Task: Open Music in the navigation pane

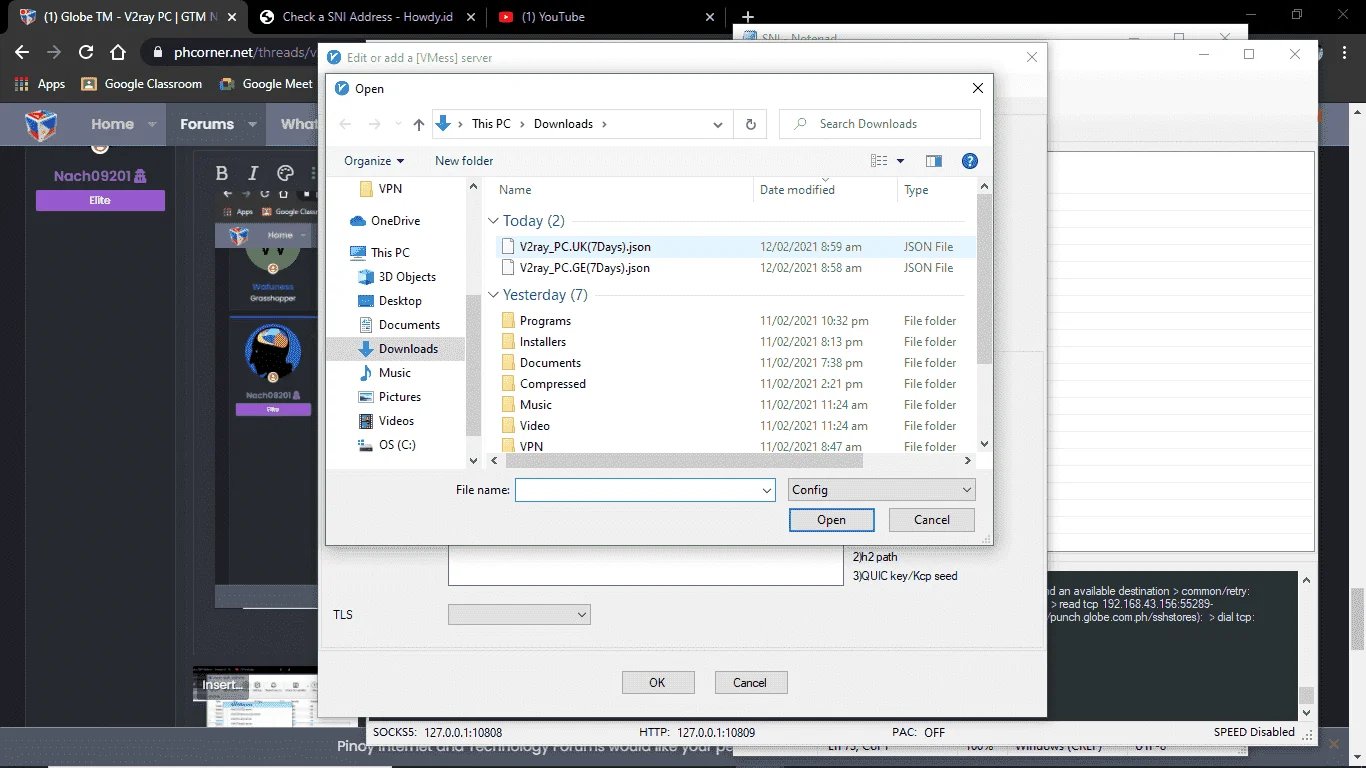Action: [385, 373]
